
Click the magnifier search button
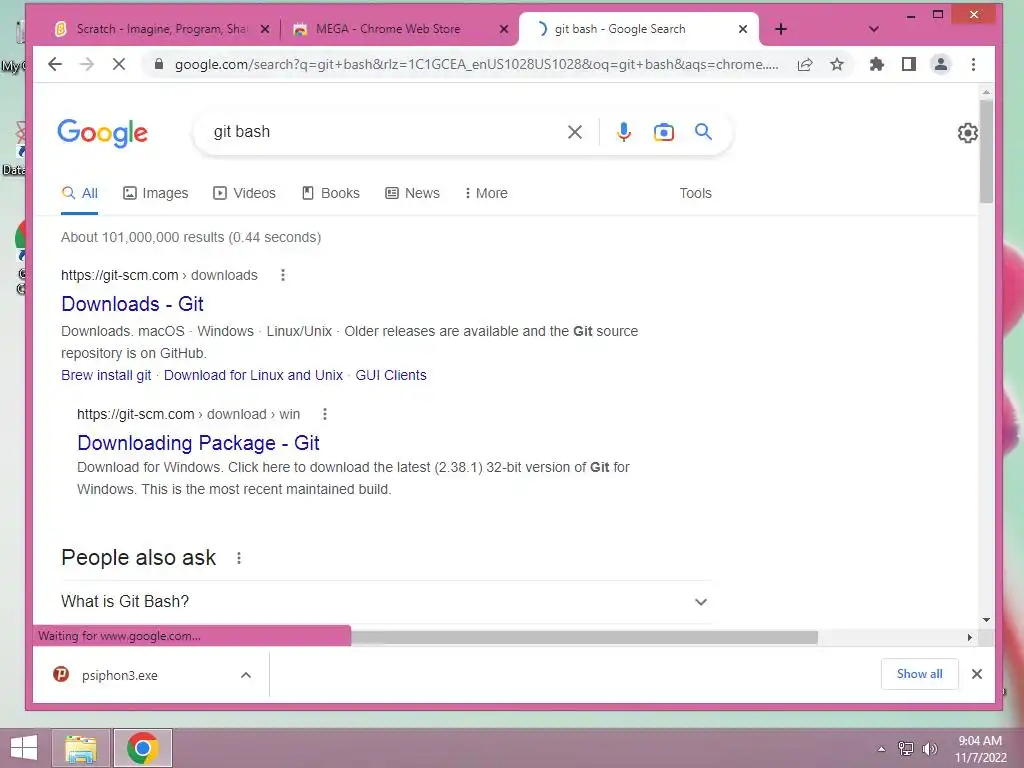tap(703, 132)
